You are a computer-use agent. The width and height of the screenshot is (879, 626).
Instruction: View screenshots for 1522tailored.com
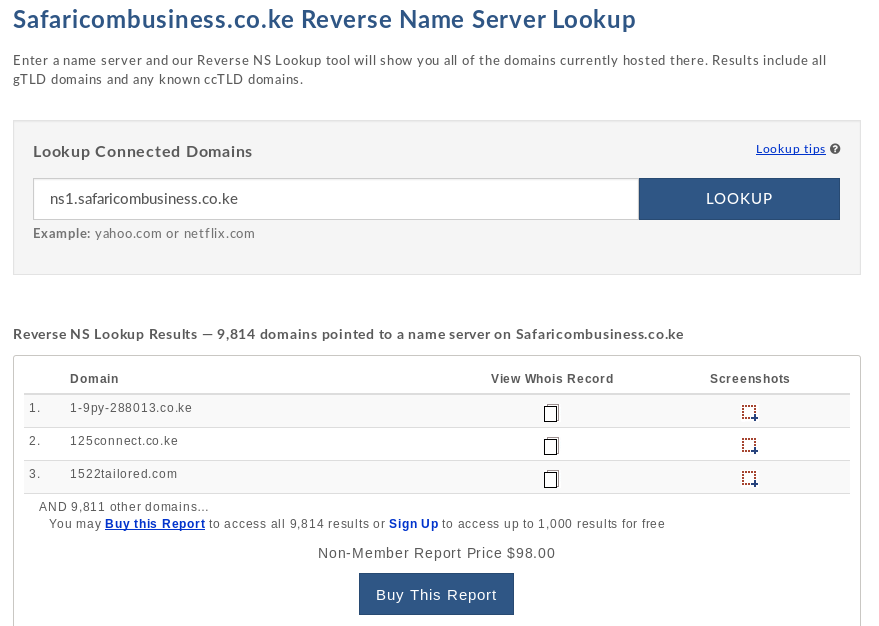click(x=750, y=479)
